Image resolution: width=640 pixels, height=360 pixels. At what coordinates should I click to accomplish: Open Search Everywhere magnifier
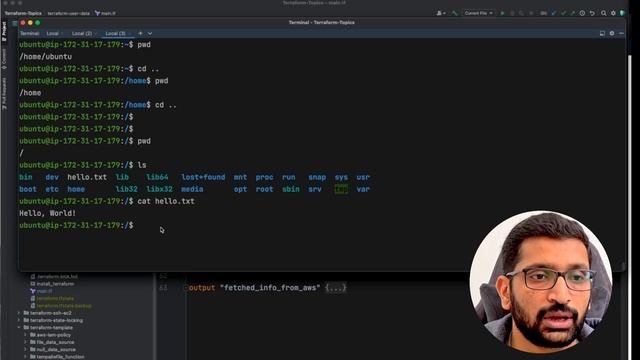pyautogui.click(x=604, y=13)
